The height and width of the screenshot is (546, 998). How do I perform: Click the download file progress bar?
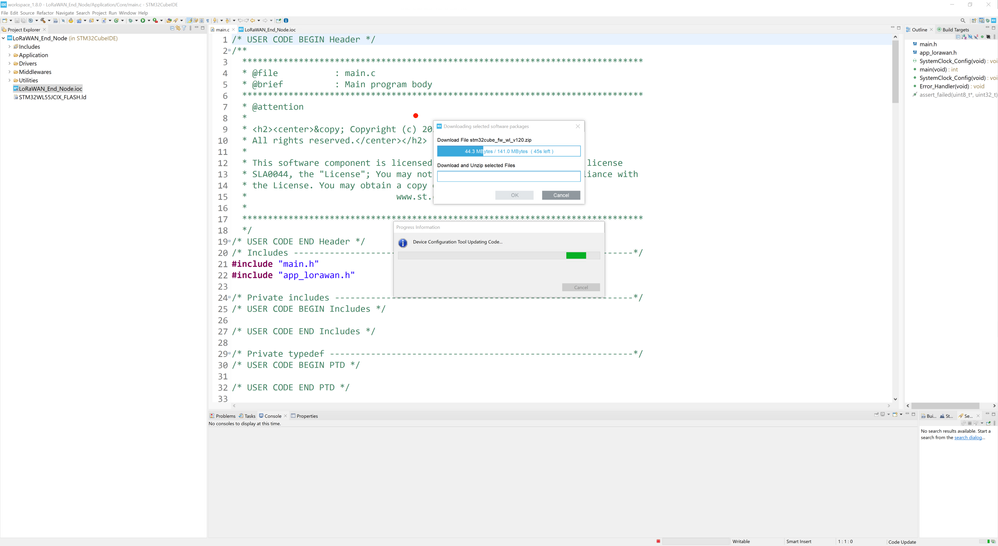tap(509, 151)
